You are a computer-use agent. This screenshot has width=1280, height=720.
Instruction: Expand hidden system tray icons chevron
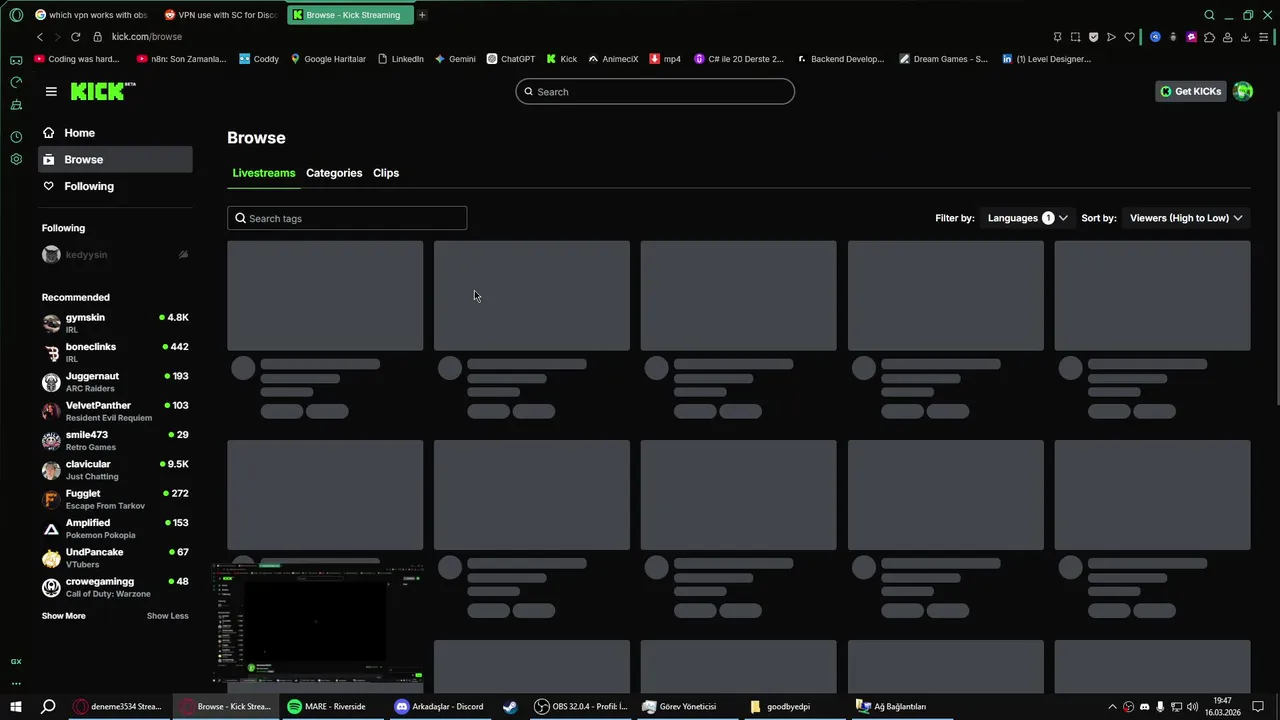click(1112, 706)
